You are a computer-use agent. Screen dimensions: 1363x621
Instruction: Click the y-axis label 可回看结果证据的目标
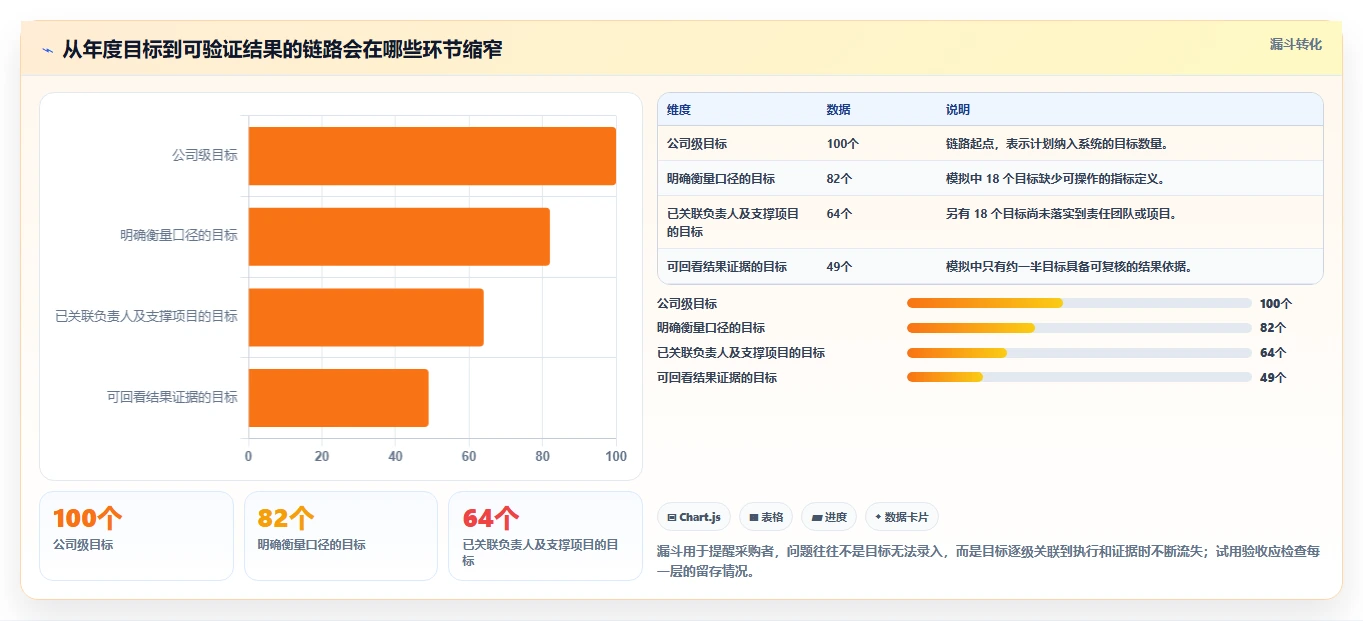(172, 398)
